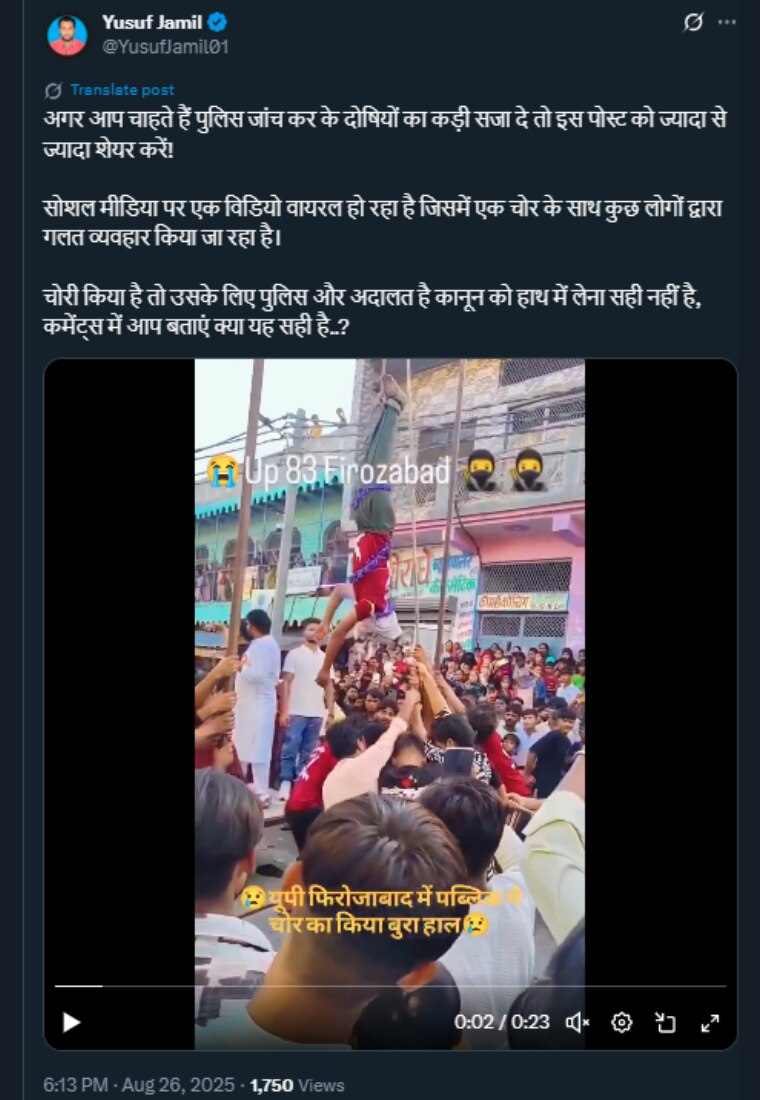Viewport: 760px width, 1100px height.
Task: Open the 6:13 PM Aug 26, 2025 timestamp
Action: coord(139,1085)
